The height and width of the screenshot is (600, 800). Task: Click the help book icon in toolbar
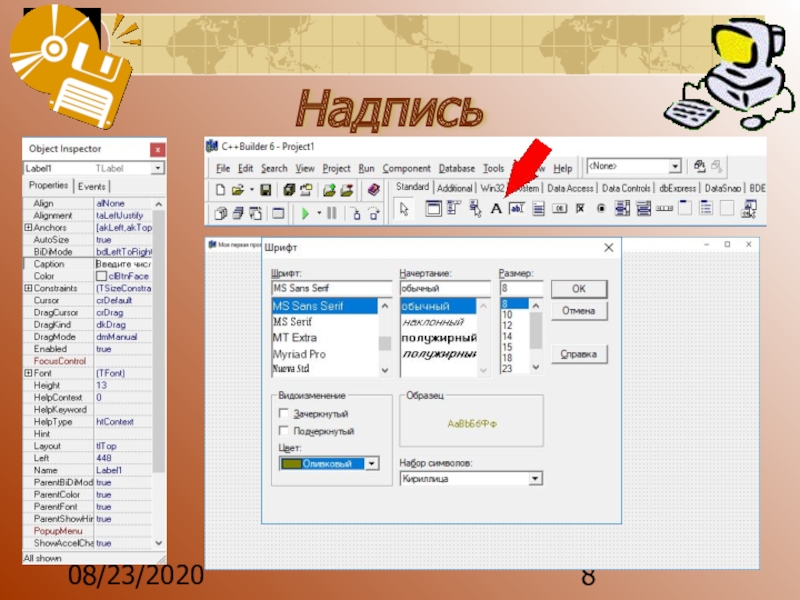pos(374,190)
